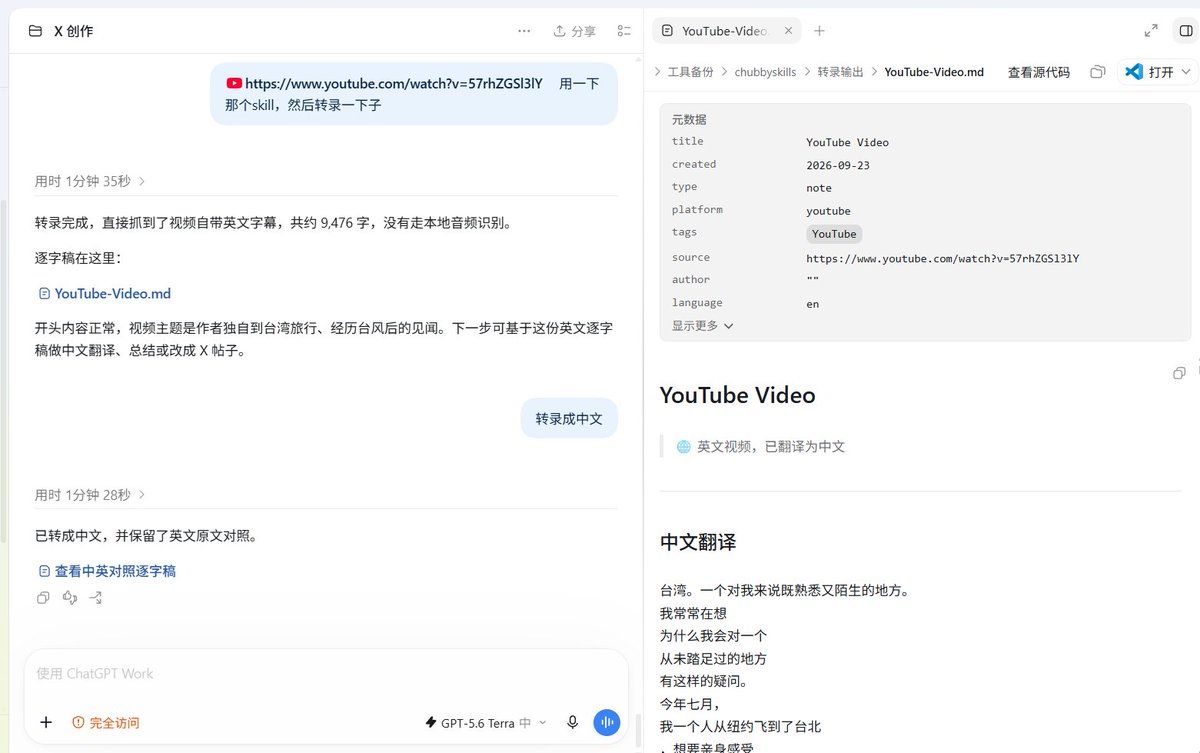
Task: Click 查看源代码 to view source
Action: coord(1038,72)
